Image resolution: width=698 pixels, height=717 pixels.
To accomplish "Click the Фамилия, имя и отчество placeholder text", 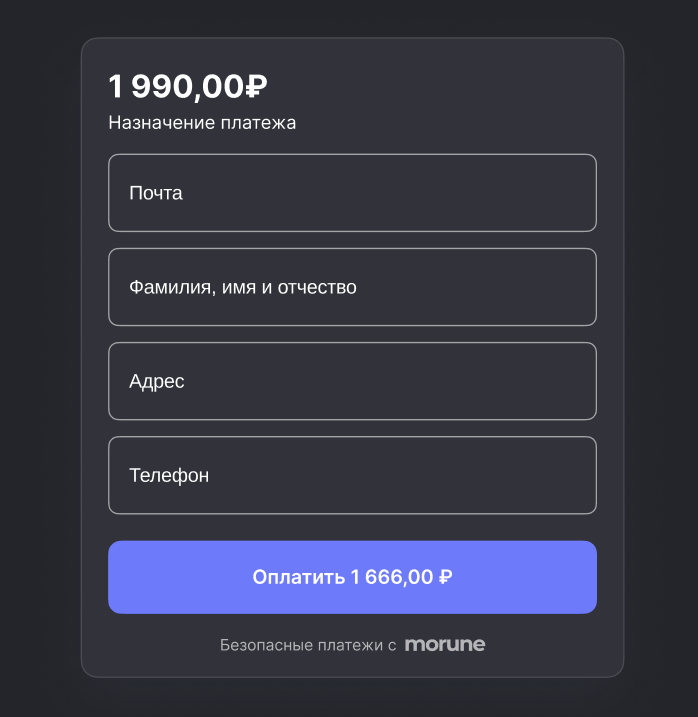I will tap(243, 288).
